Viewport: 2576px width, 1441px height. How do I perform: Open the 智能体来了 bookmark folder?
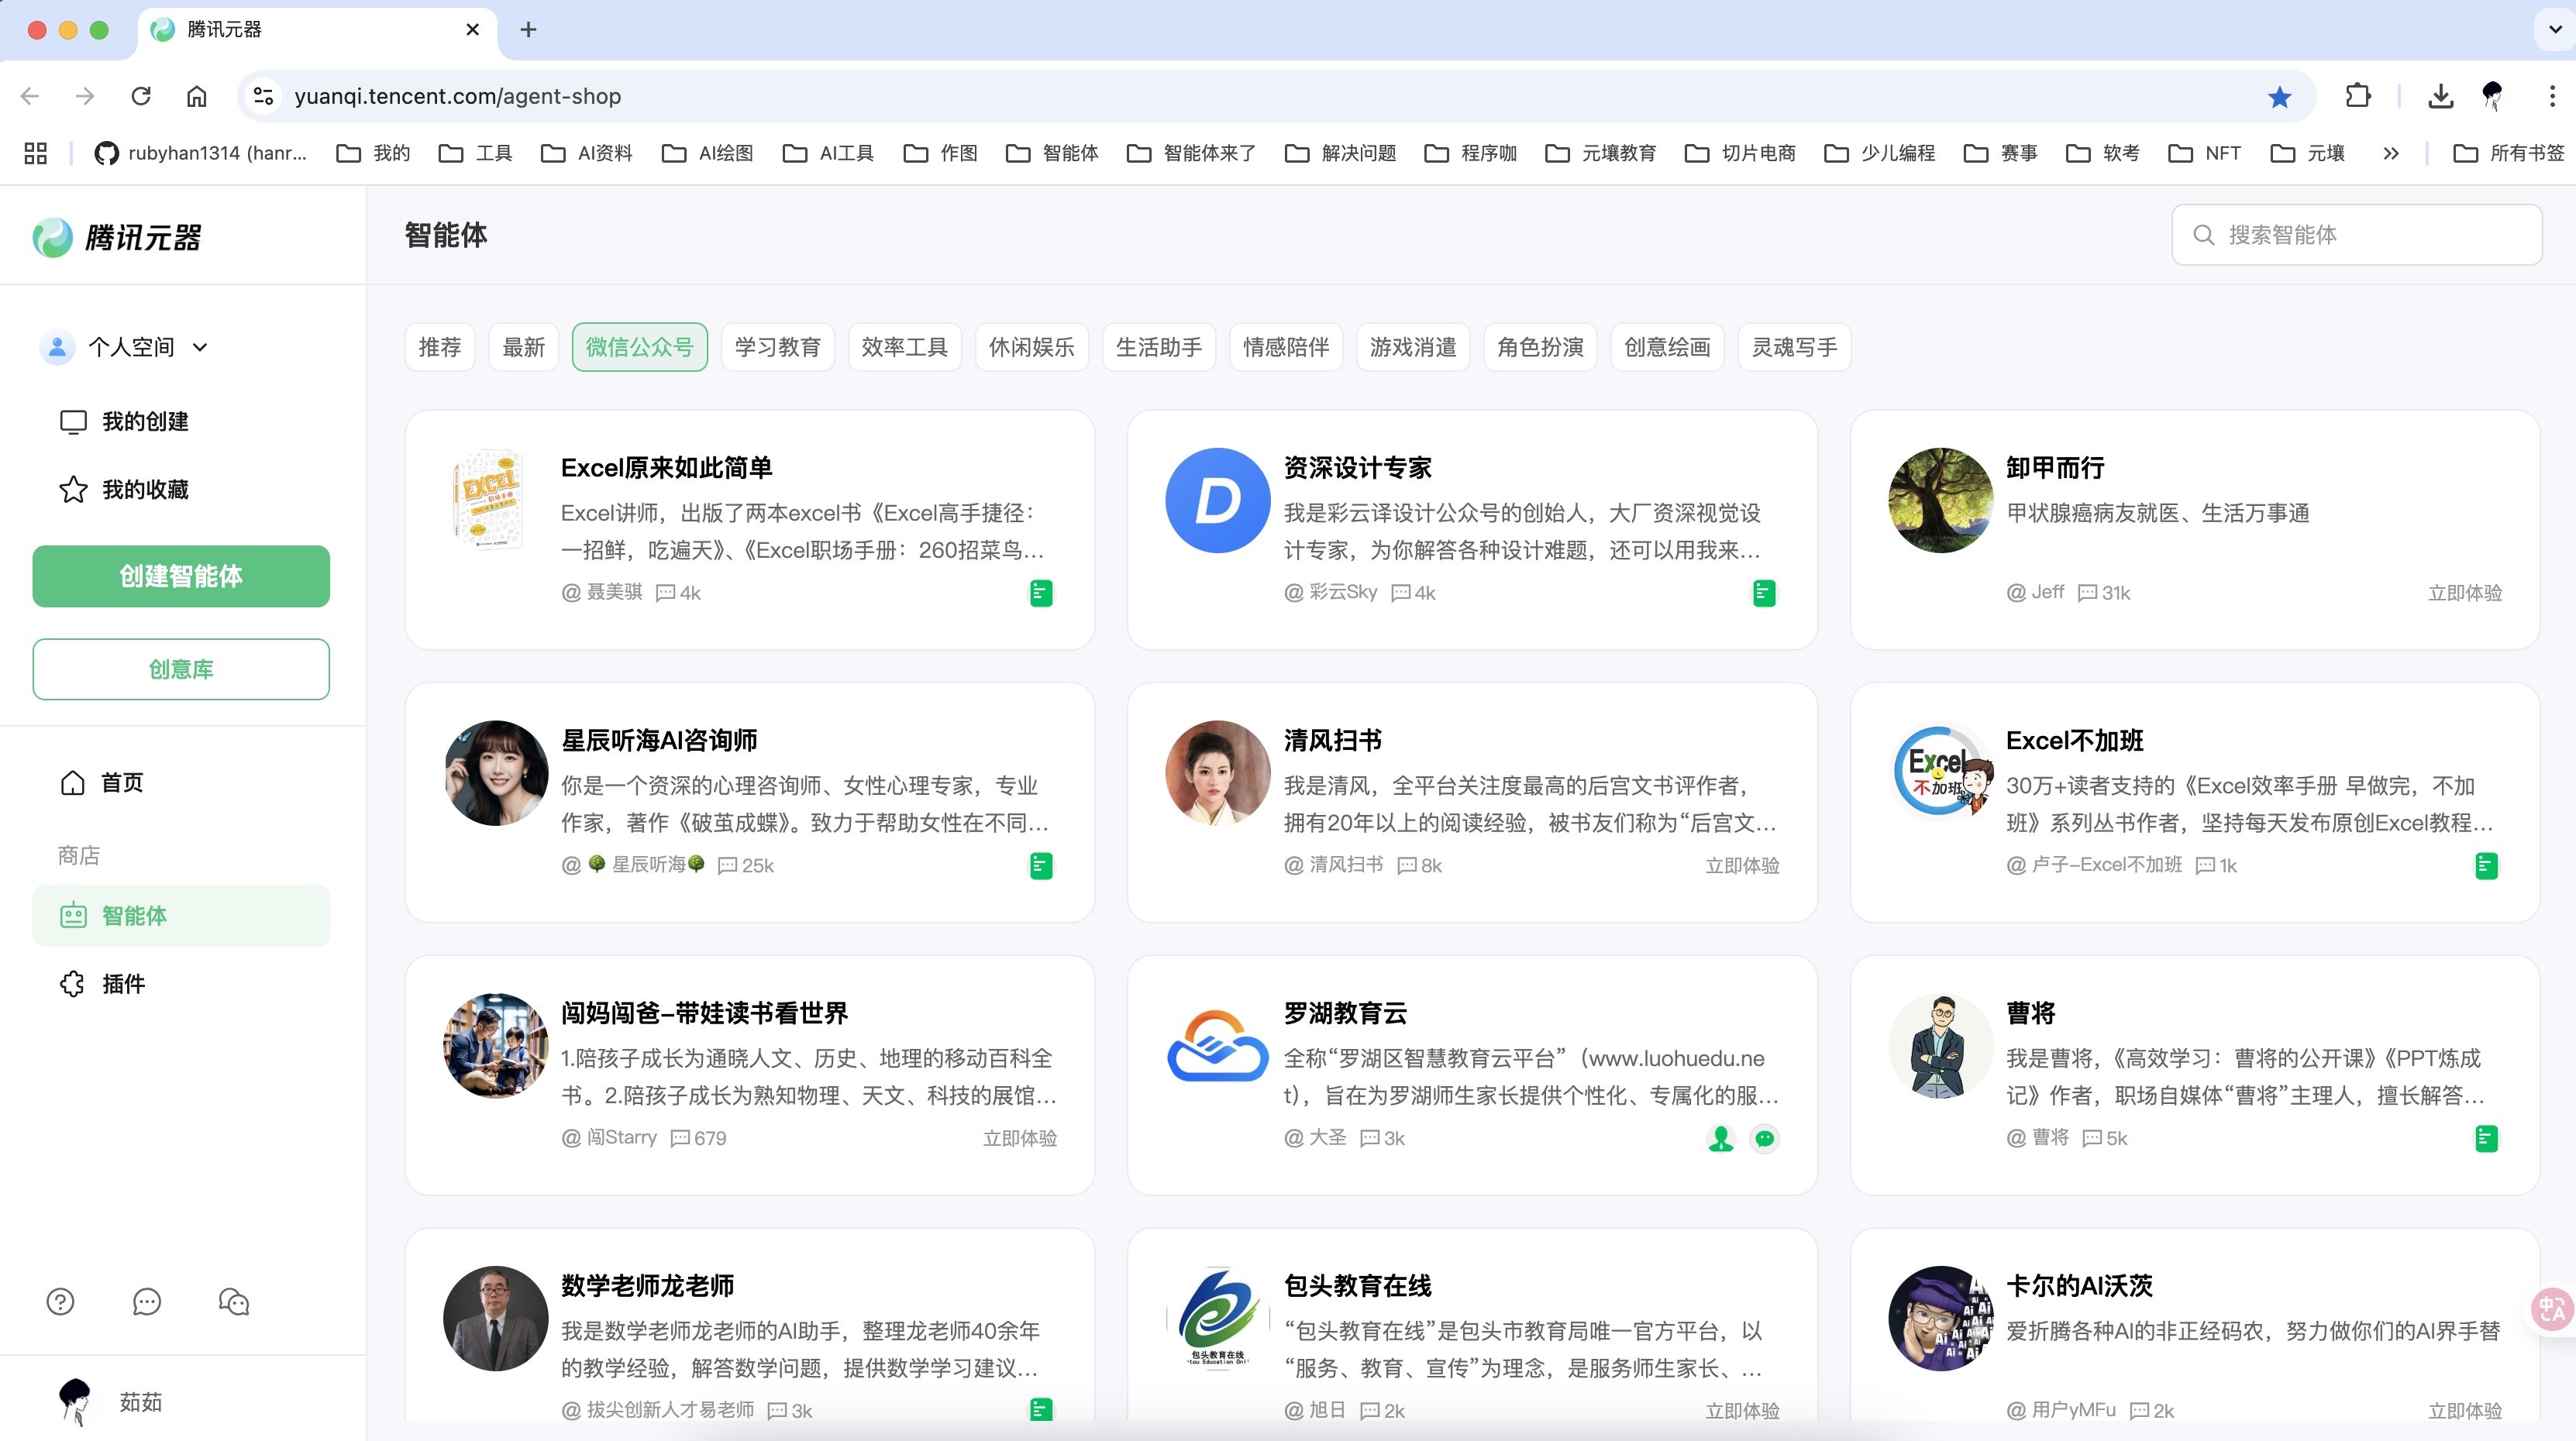point(1192,153)
